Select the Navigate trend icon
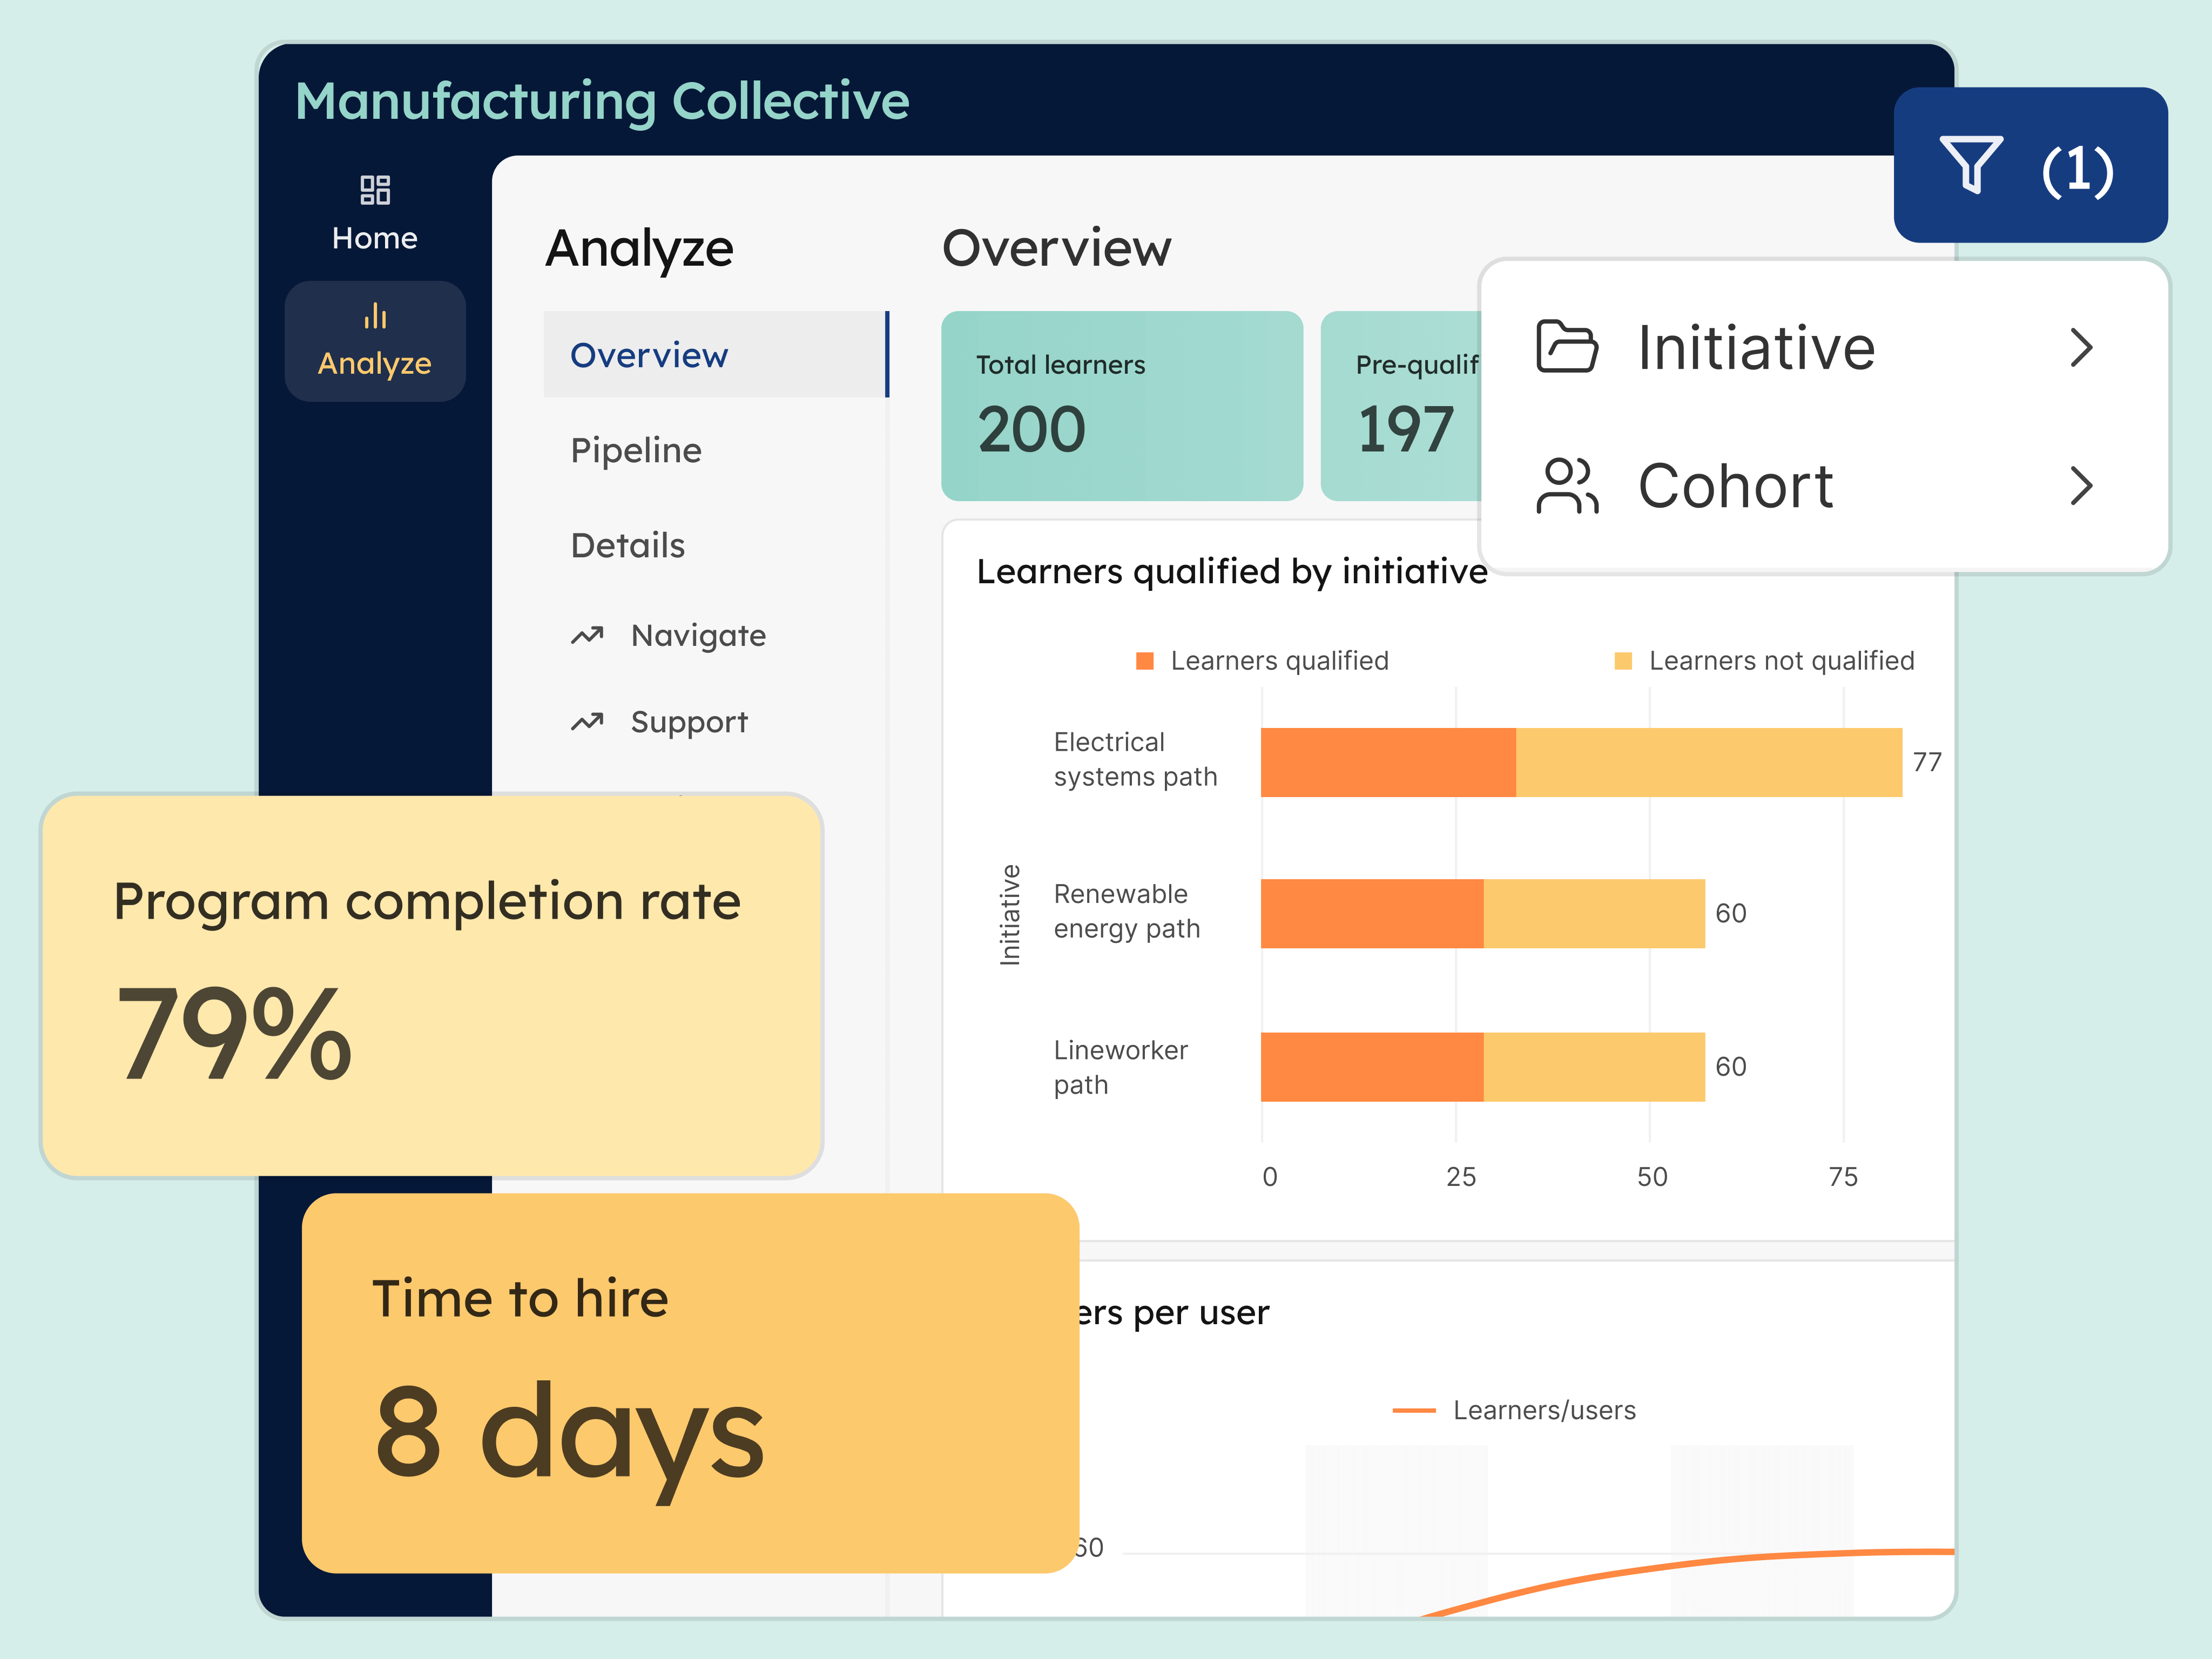 (587, 635)
